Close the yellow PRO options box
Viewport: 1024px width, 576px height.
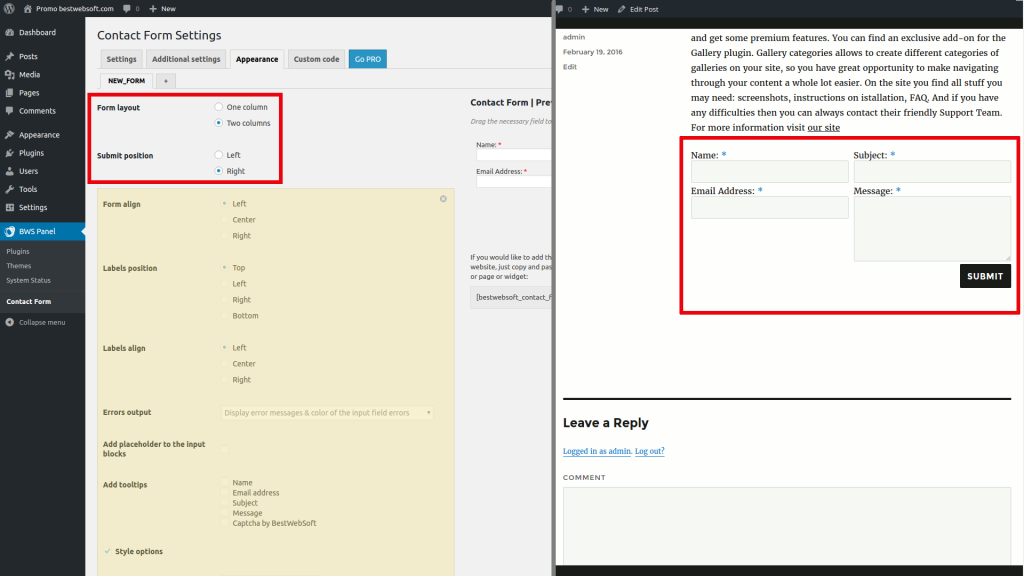443,199
